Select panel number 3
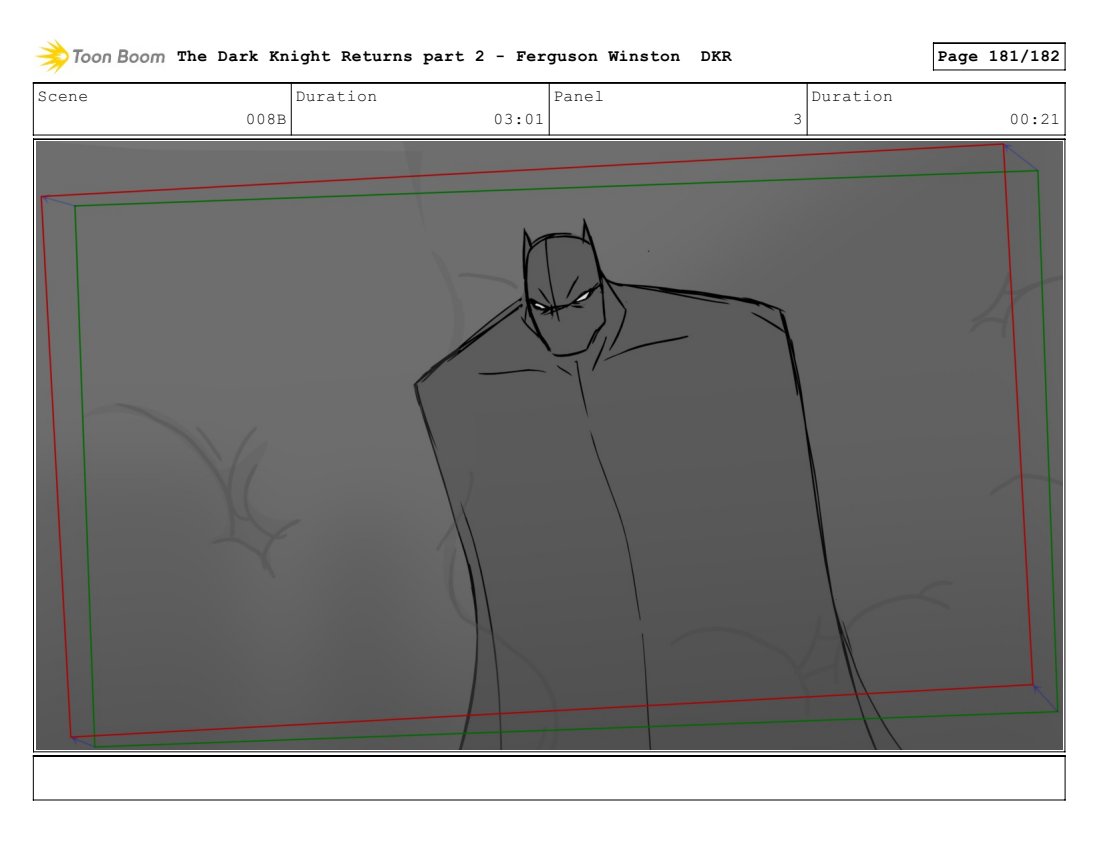Screen dimensions: 1100x850 pos(798,119)
